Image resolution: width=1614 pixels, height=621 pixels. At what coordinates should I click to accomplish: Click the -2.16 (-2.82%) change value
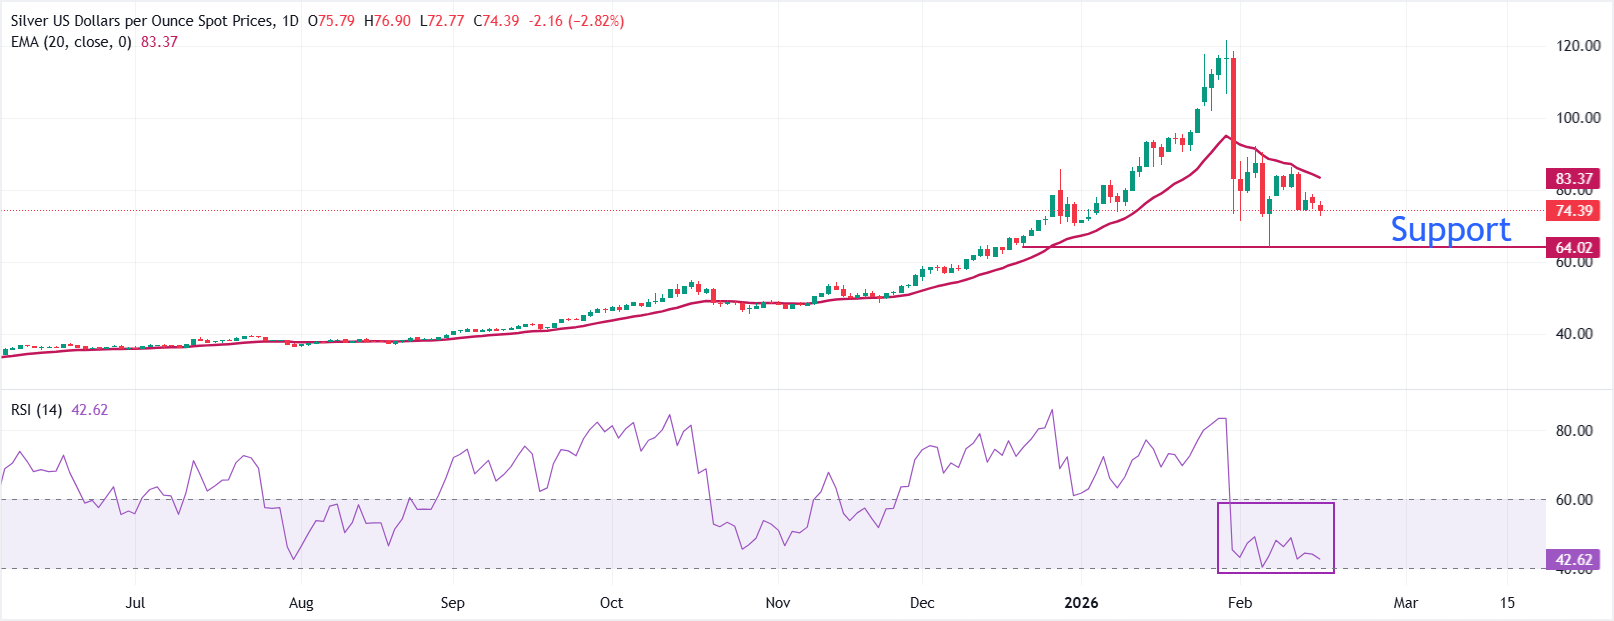click(x=576, y=21)
